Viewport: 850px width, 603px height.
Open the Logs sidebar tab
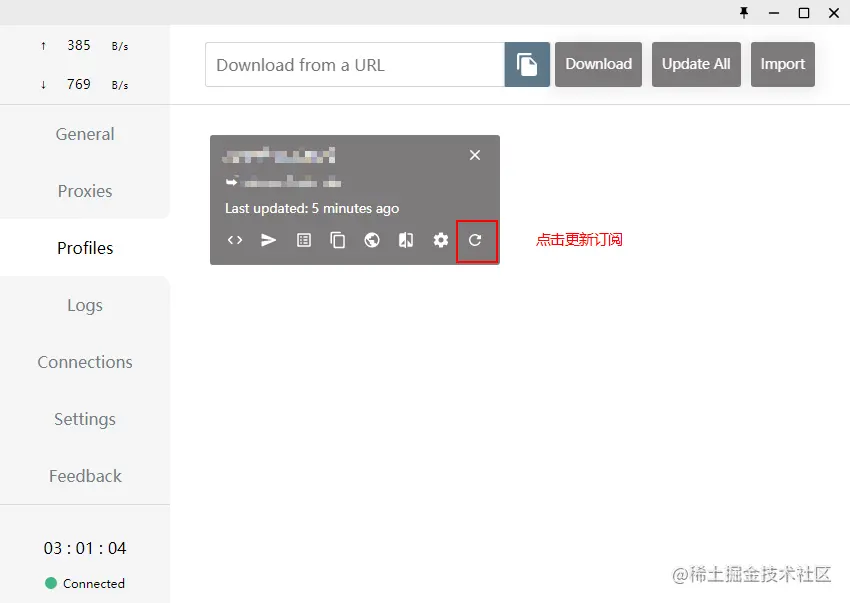point(85,305)
